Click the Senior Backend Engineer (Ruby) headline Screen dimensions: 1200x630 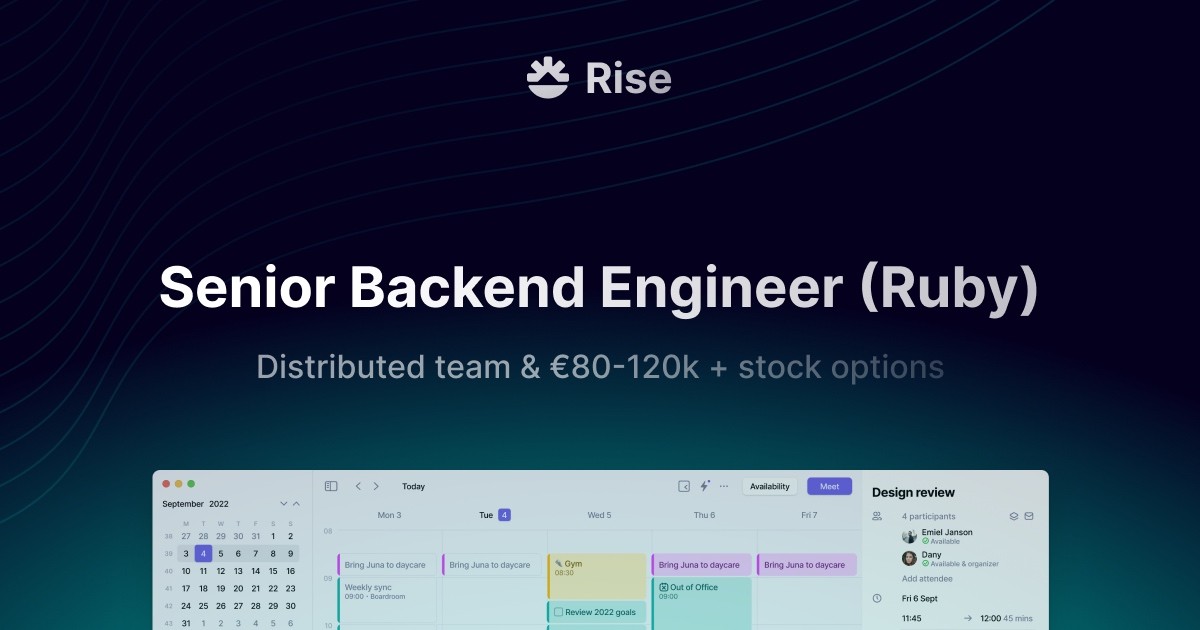599,289
